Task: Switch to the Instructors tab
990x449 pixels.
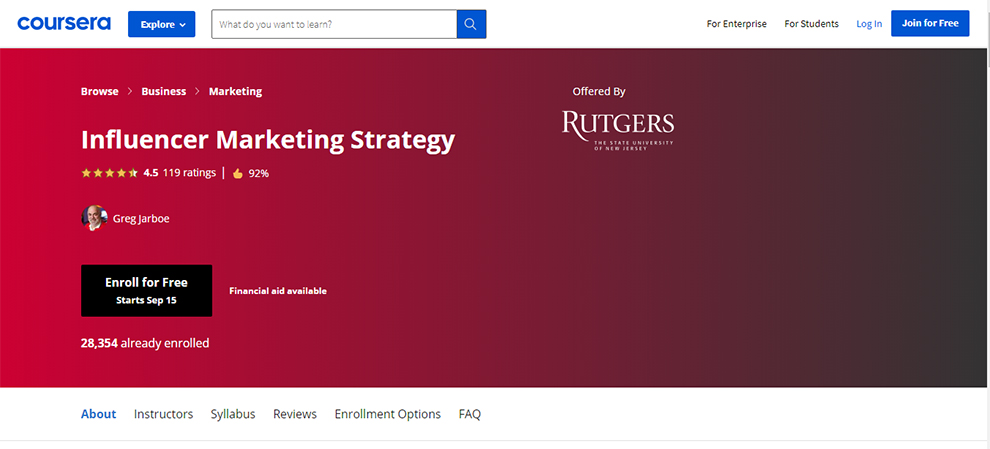Action: (164, 414)
